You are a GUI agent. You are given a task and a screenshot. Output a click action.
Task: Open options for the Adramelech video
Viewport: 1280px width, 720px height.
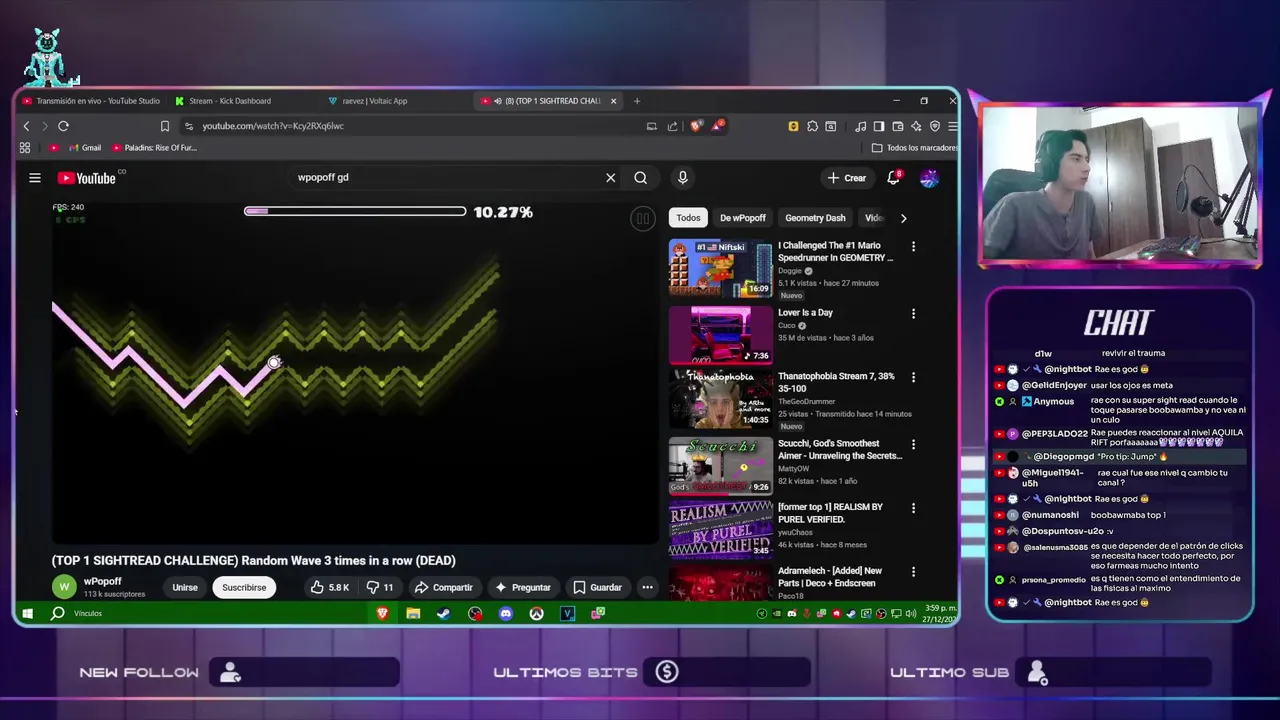913,572
